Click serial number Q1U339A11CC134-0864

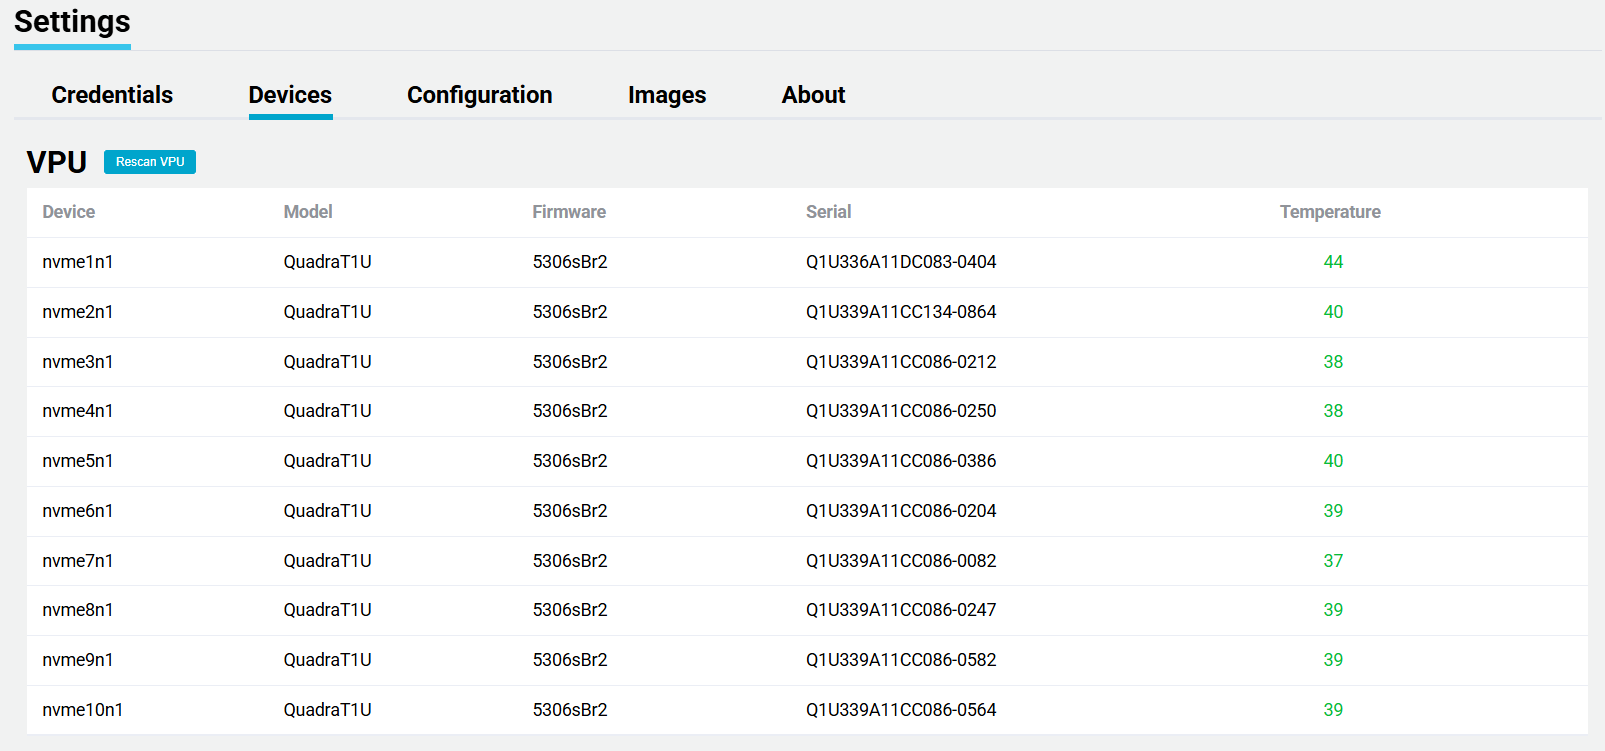pyautogui.click(x=901, y=312)
